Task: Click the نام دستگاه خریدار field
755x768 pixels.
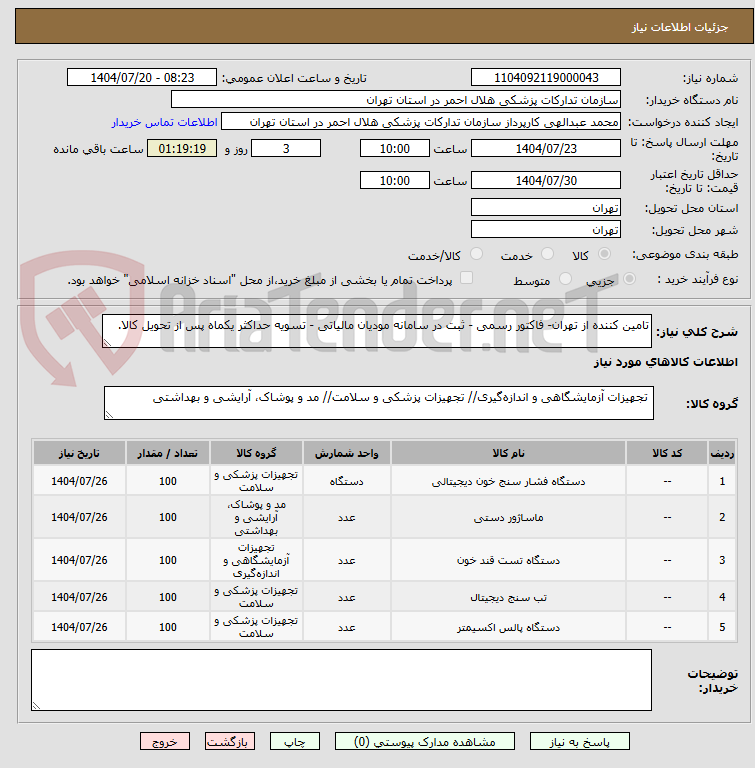Action: coord(396,99)
